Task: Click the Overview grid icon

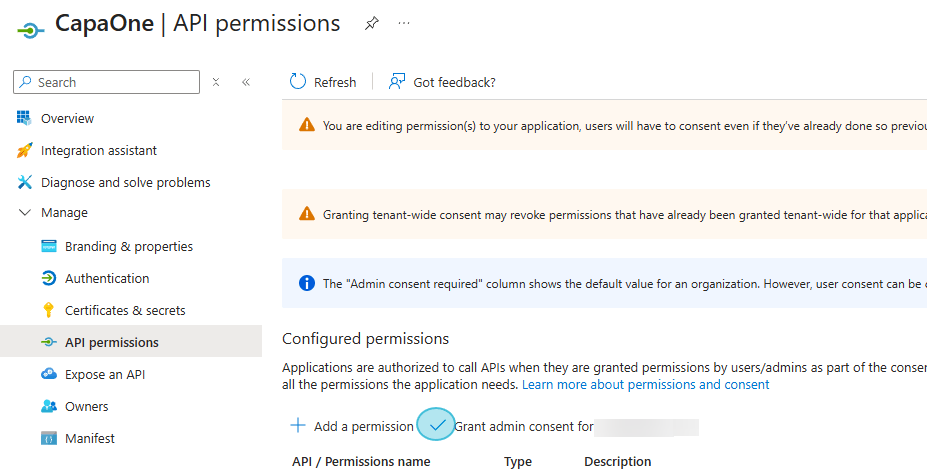Action: (24, 118)
